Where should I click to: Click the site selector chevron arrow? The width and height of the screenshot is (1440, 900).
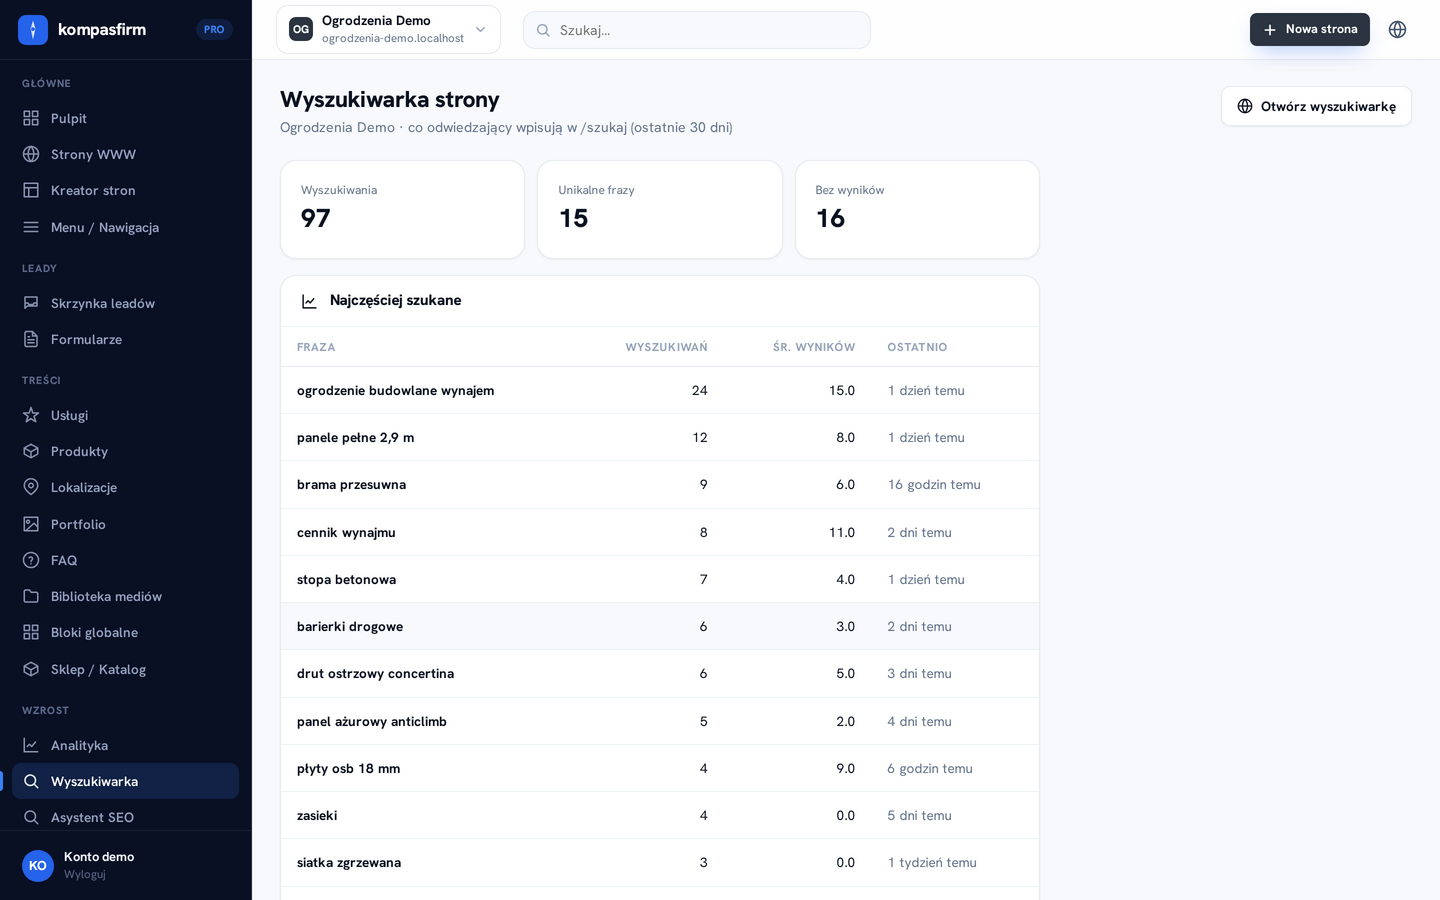coord(480,30)
